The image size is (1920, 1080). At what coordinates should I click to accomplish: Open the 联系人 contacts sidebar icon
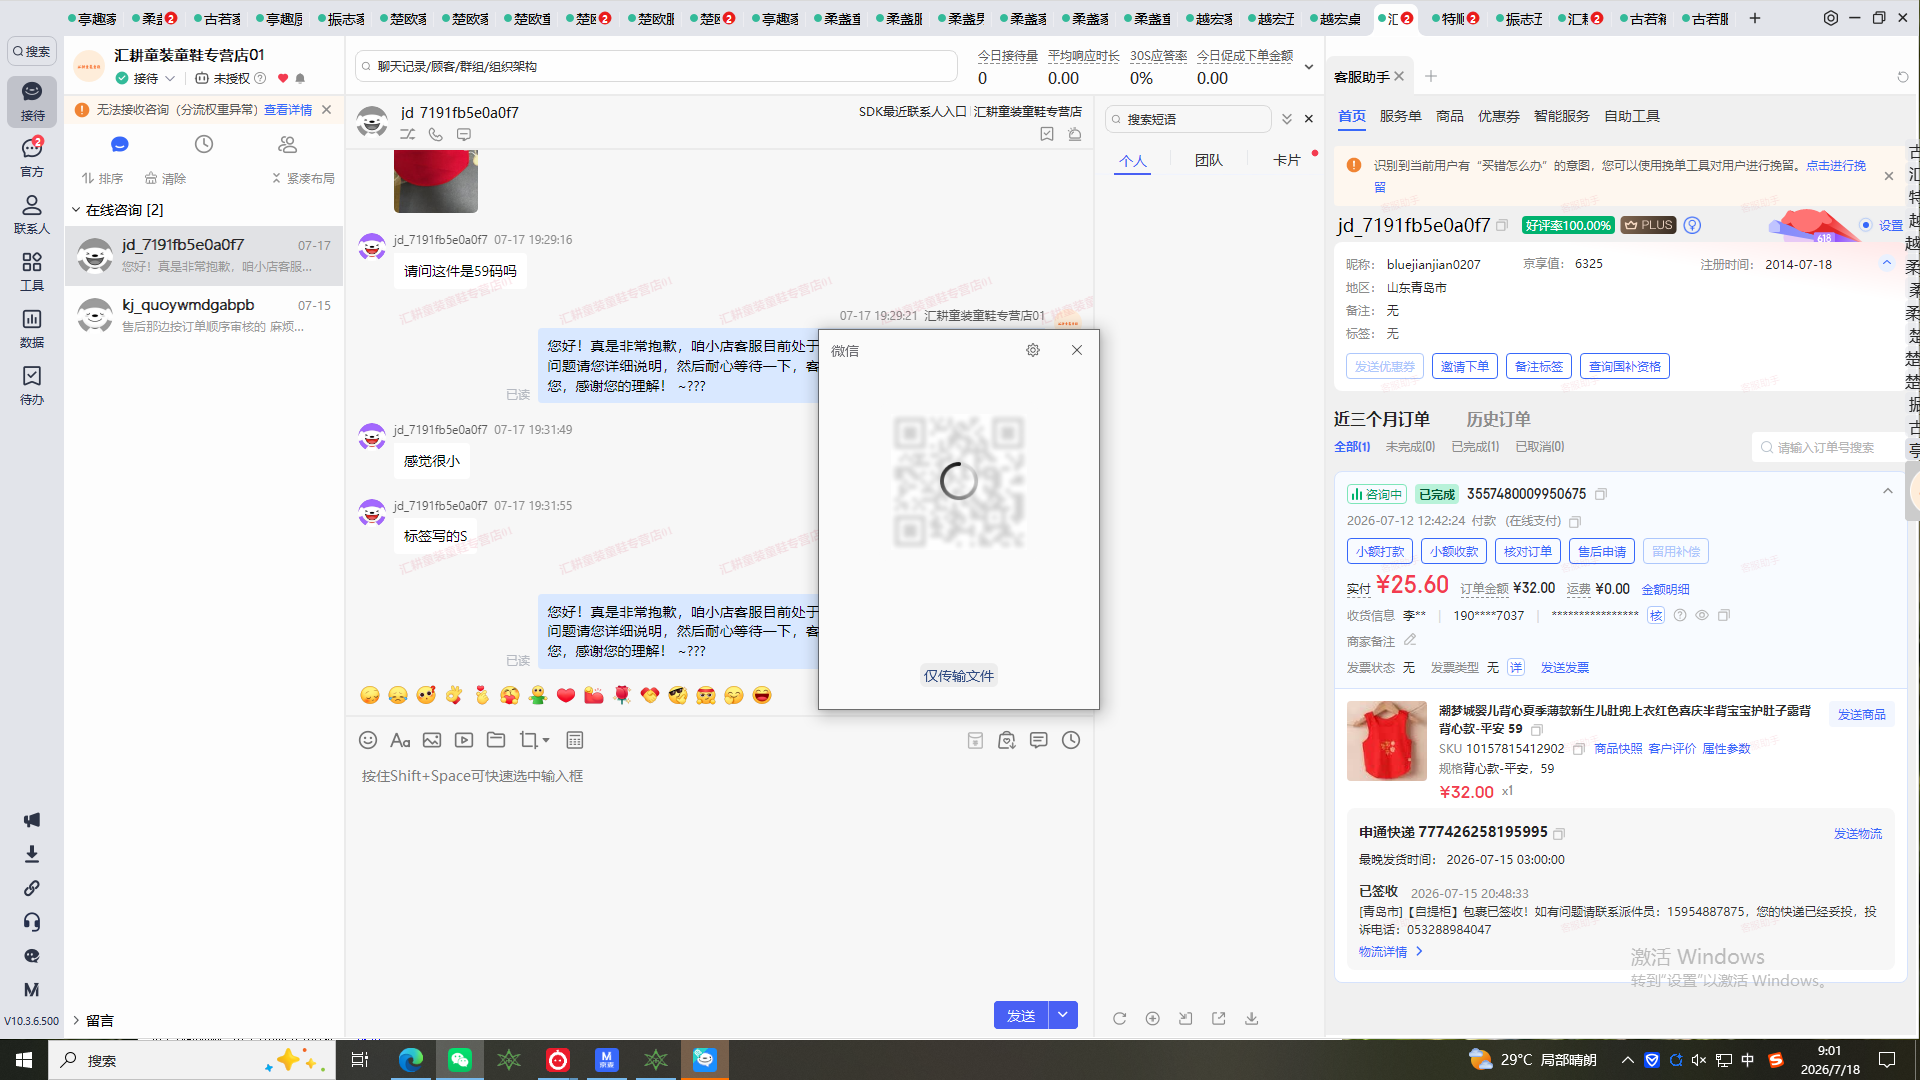(x=32, y=215)
